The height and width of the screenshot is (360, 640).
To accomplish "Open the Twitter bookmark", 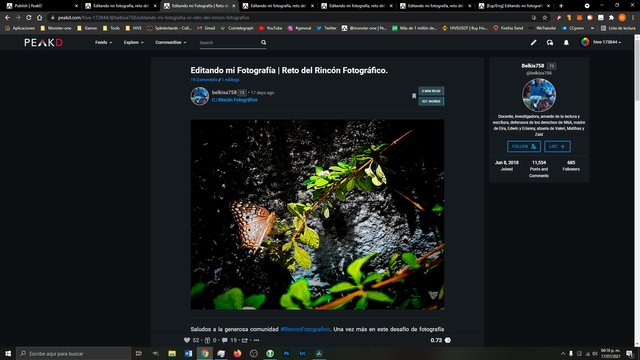I will pos(326,28).
